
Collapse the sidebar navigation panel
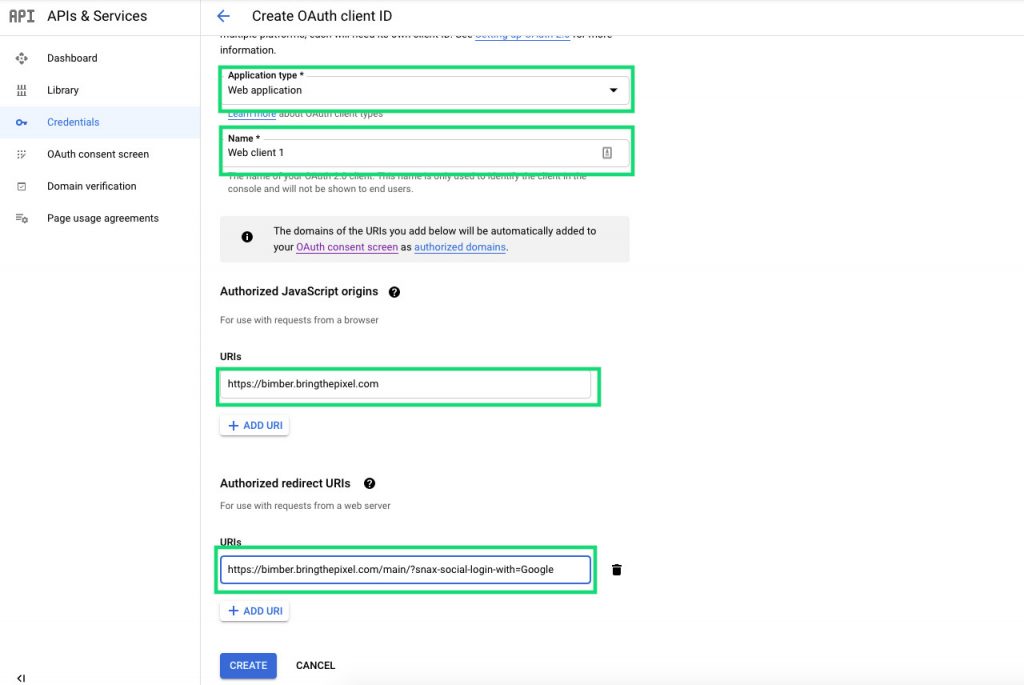(21, 678)
